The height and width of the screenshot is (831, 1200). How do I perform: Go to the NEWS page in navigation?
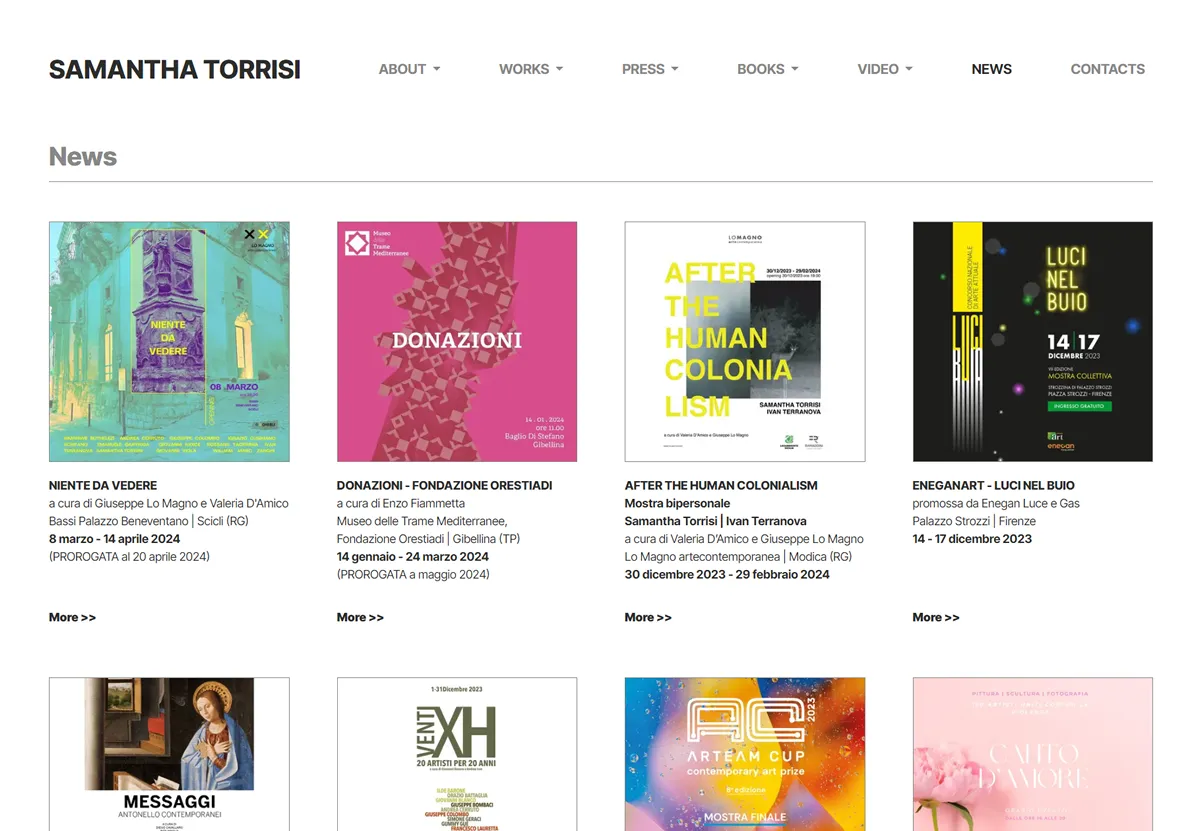(x=992, y=69)
